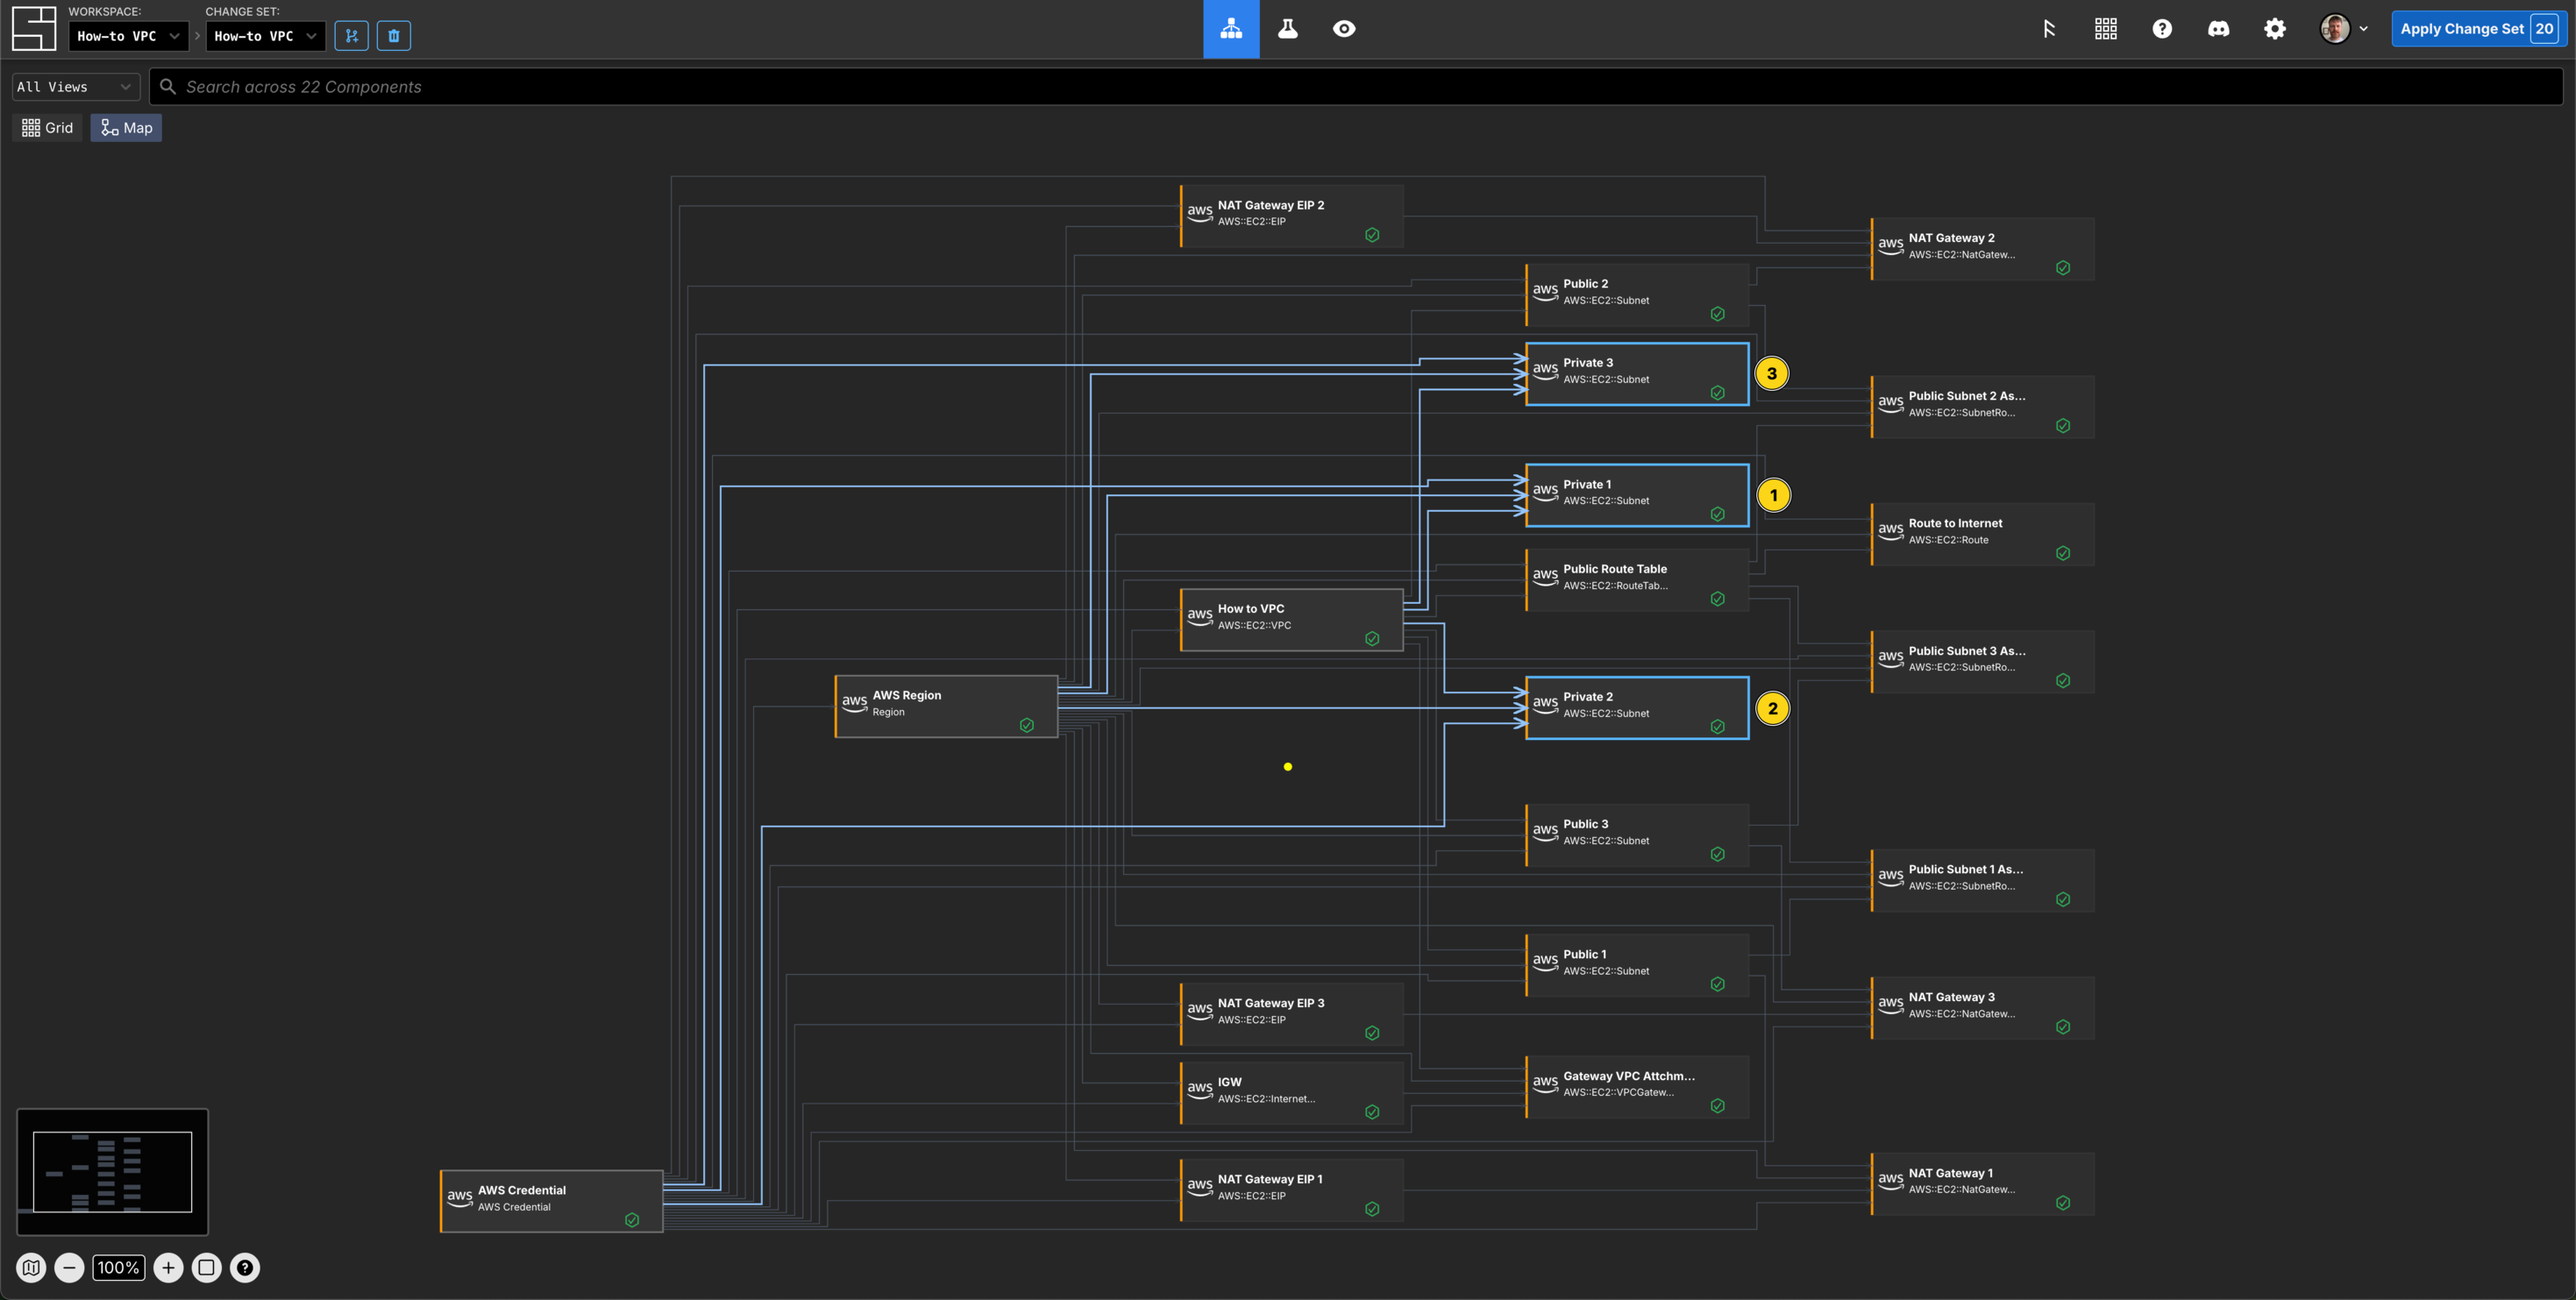The image size is (2576, 1300).
Task: Select the How to VPC component
Action: (x=1291, y=620)
